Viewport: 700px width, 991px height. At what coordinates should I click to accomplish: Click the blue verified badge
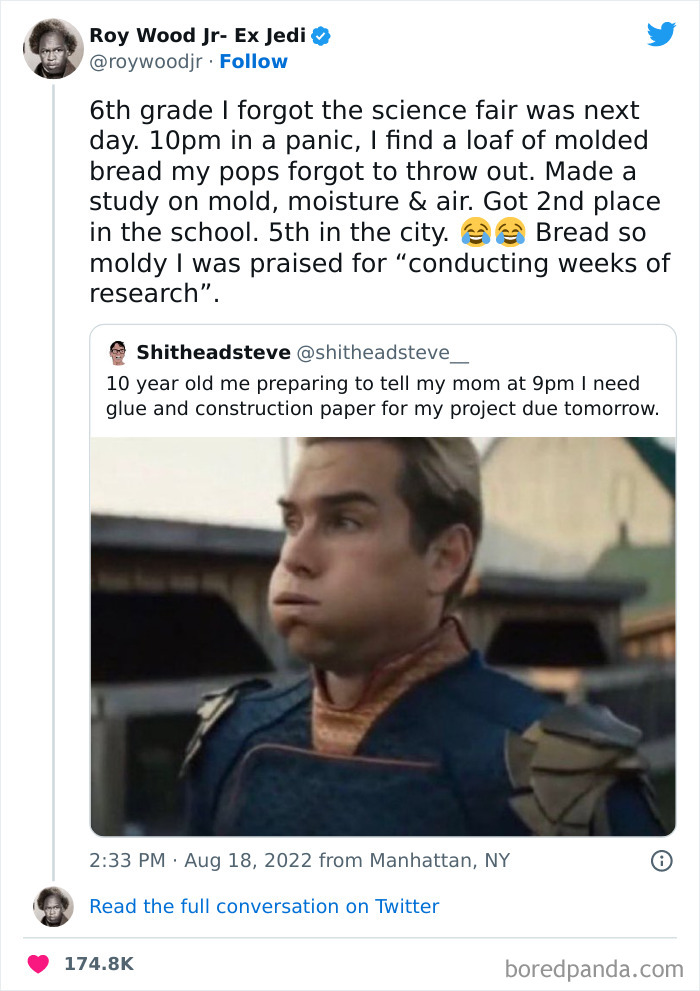coord(321,36)
